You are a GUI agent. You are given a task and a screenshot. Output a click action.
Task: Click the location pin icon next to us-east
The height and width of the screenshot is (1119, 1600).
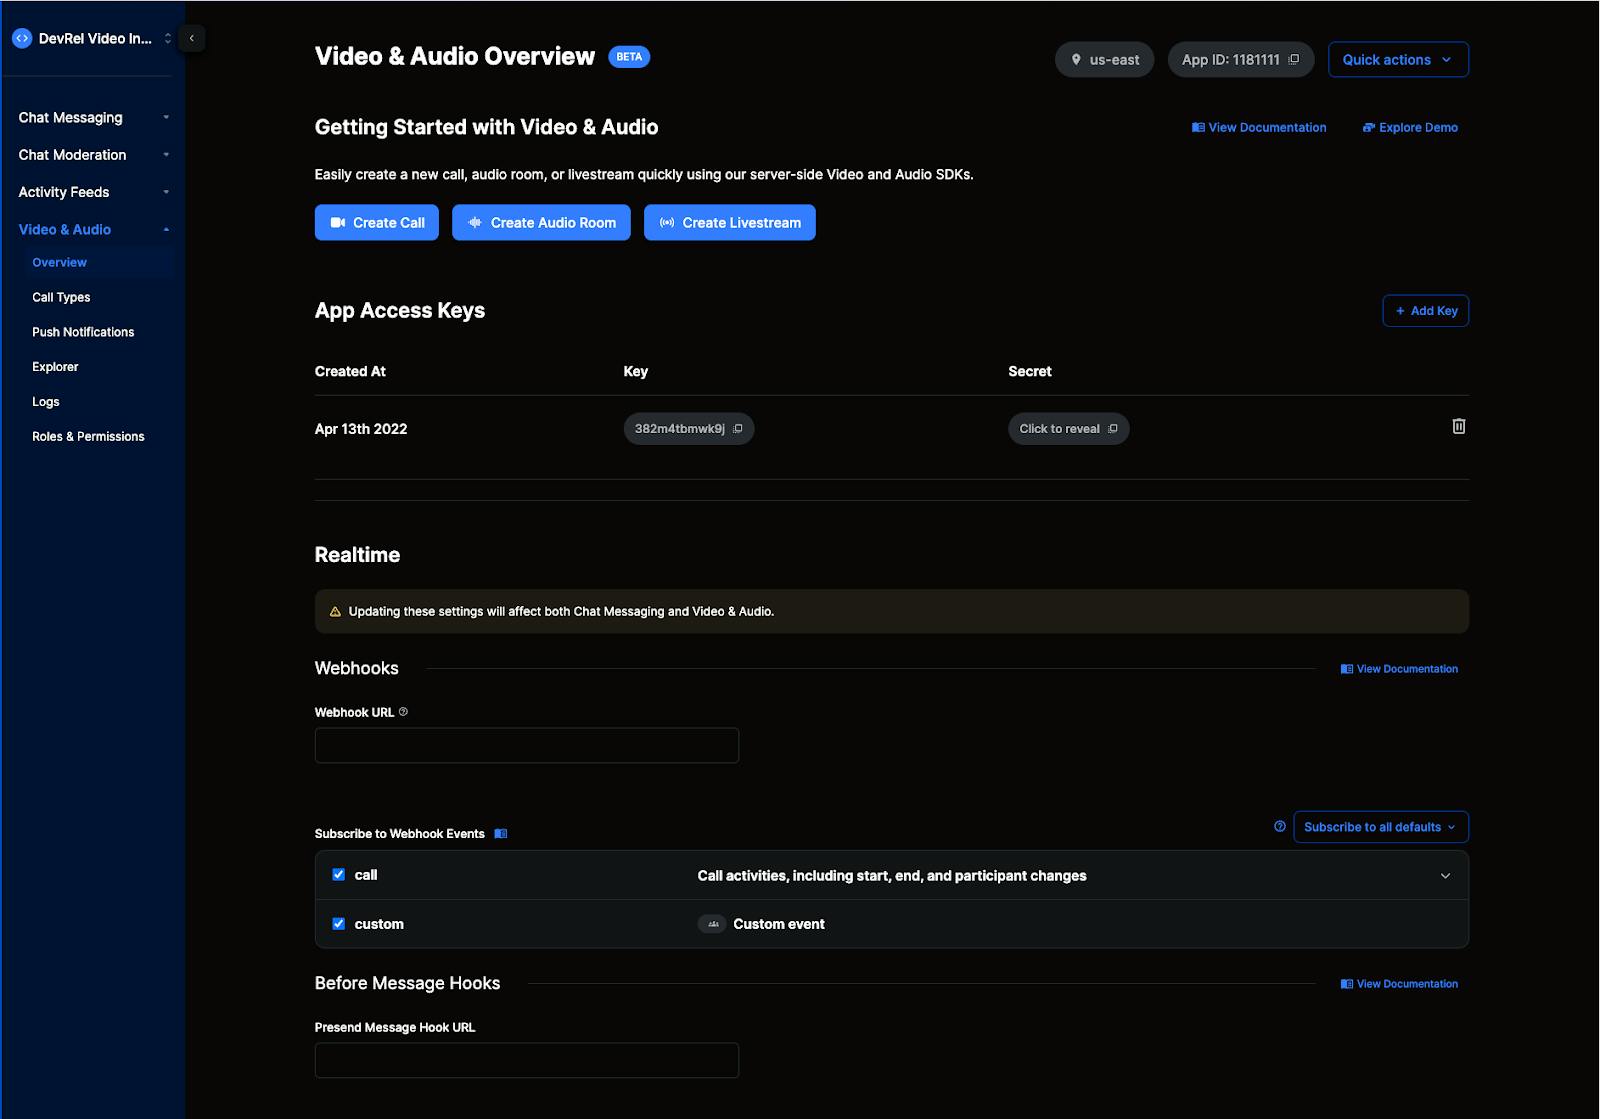pos(1075,59)
